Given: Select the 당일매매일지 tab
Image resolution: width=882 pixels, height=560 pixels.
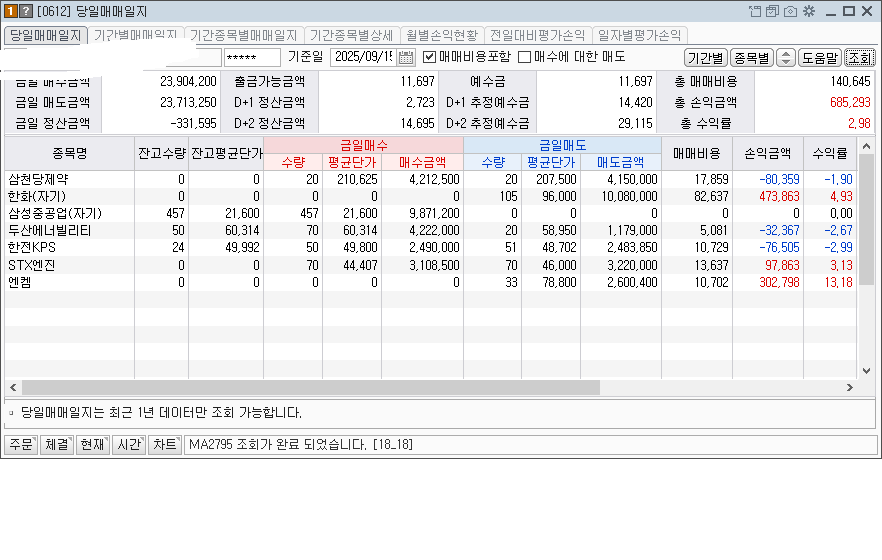Looking at the screenshot, I should pyautogui.click(x=46, y=35).
